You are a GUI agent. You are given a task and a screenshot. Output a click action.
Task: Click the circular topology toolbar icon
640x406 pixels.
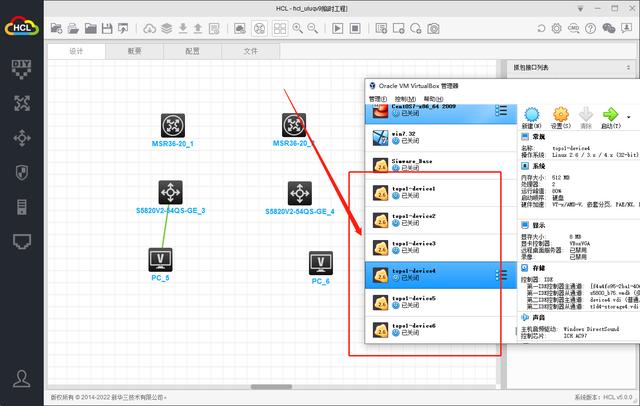pyautogui.click(x=260, y=29)
